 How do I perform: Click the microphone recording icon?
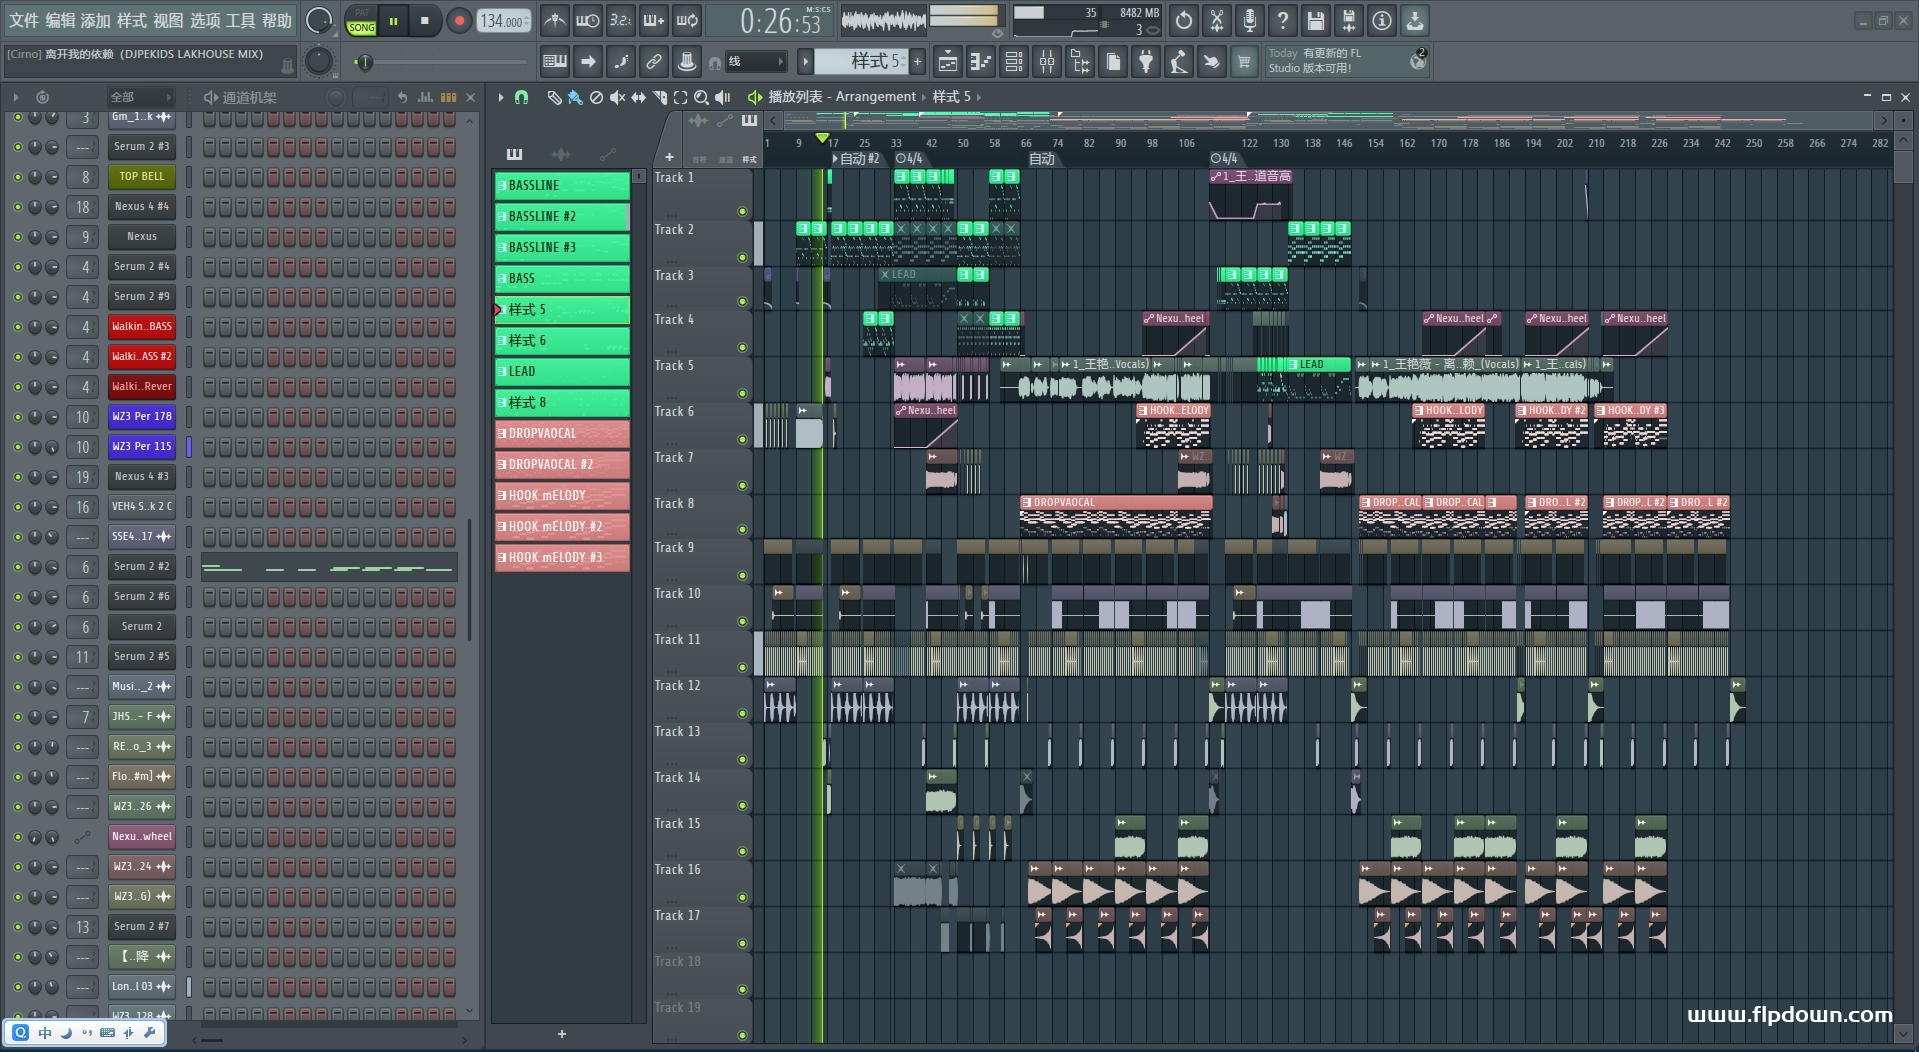point(1249,20)
